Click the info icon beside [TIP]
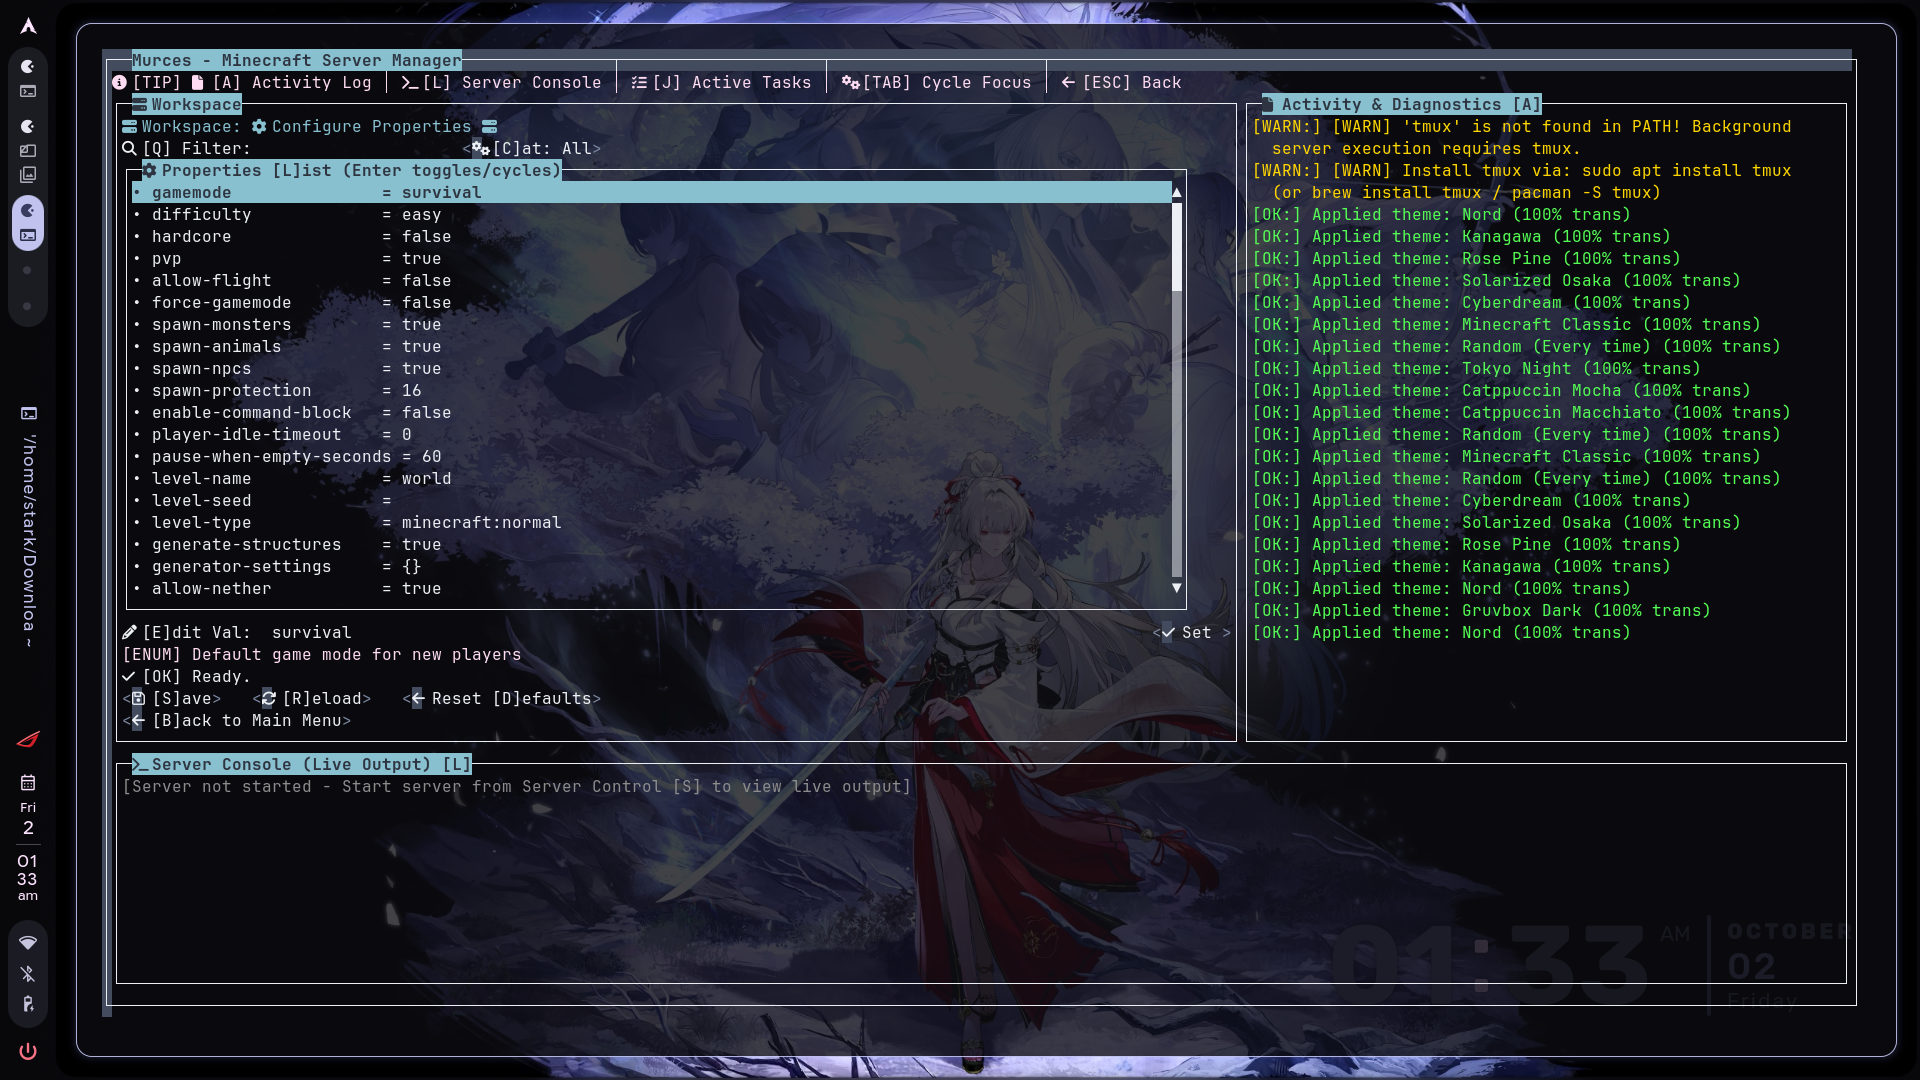1920x1080 pixels. tap(119, 83)
